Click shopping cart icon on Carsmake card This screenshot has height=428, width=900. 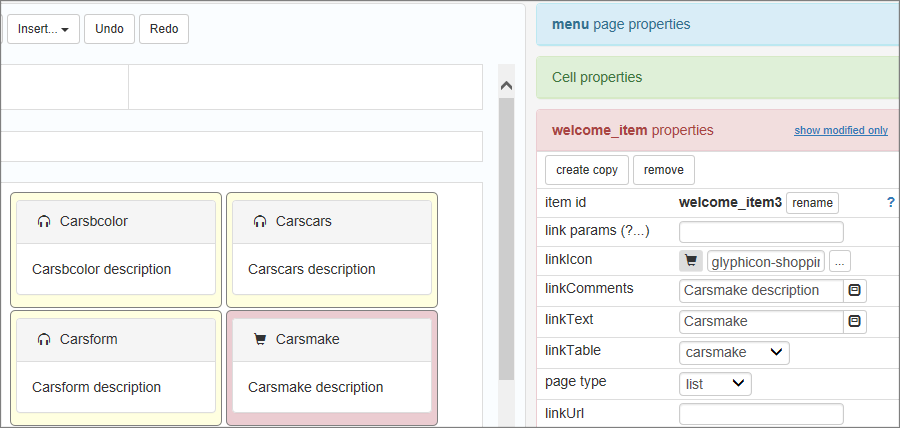tap(260, 339)
